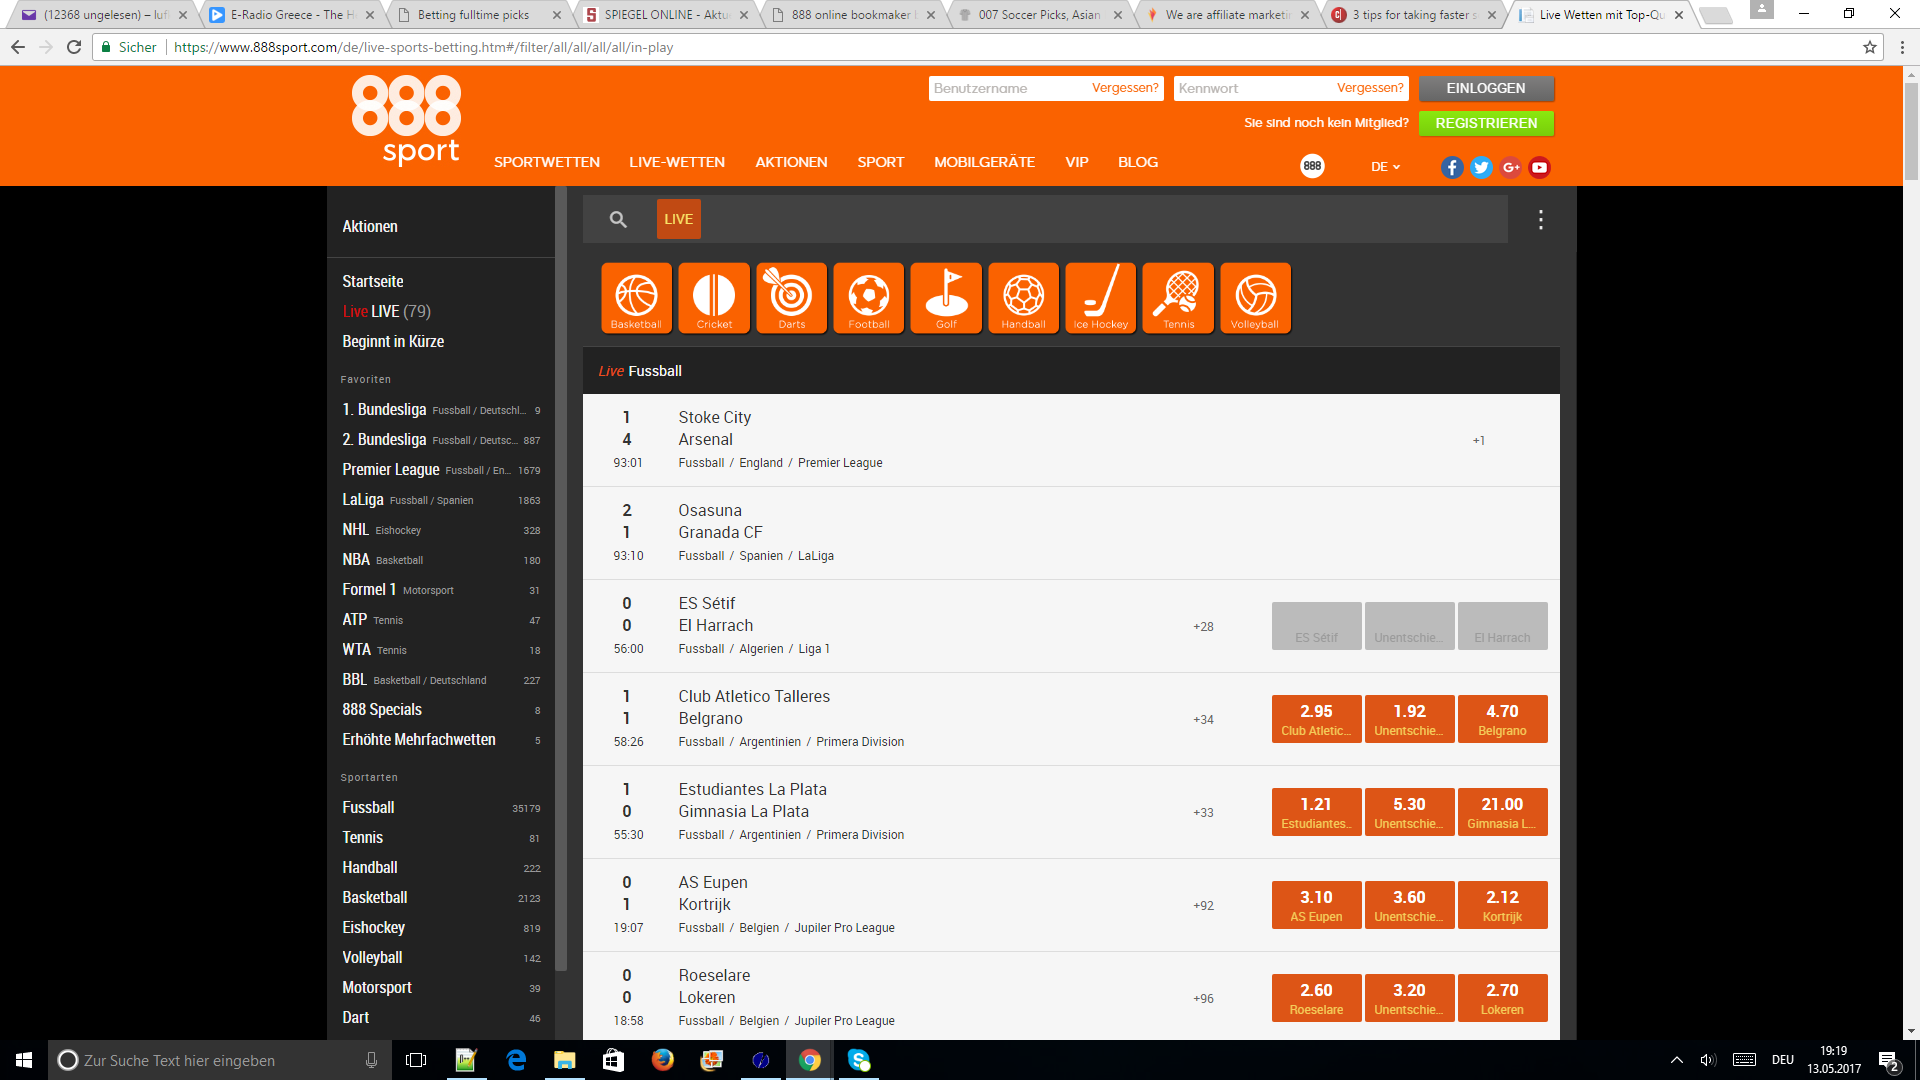Expand Stoke City match +1 markets
Screen dimensions: 1920x1080
(x=1478, y=441)
